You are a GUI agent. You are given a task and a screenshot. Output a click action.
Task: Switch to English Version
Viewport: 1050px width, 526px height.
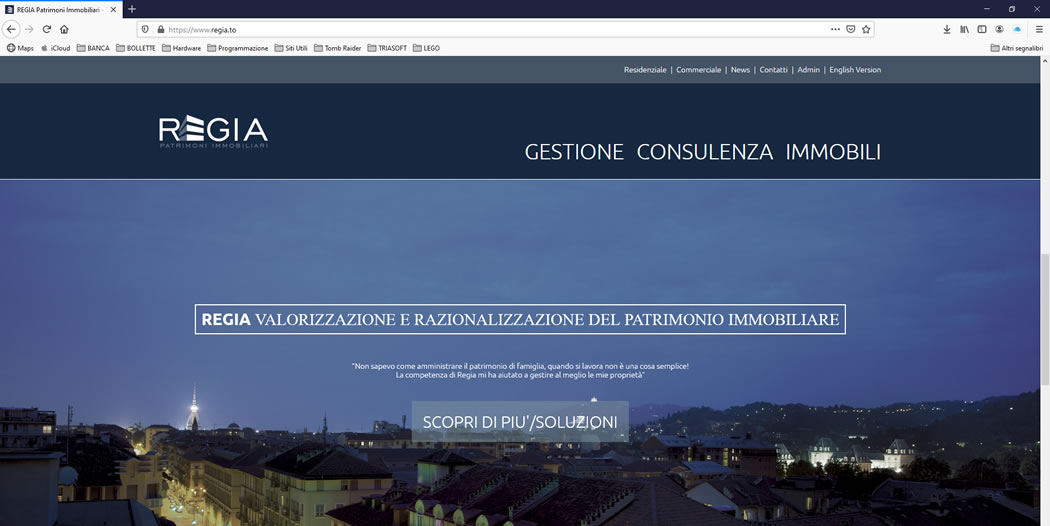click(855, 70)
